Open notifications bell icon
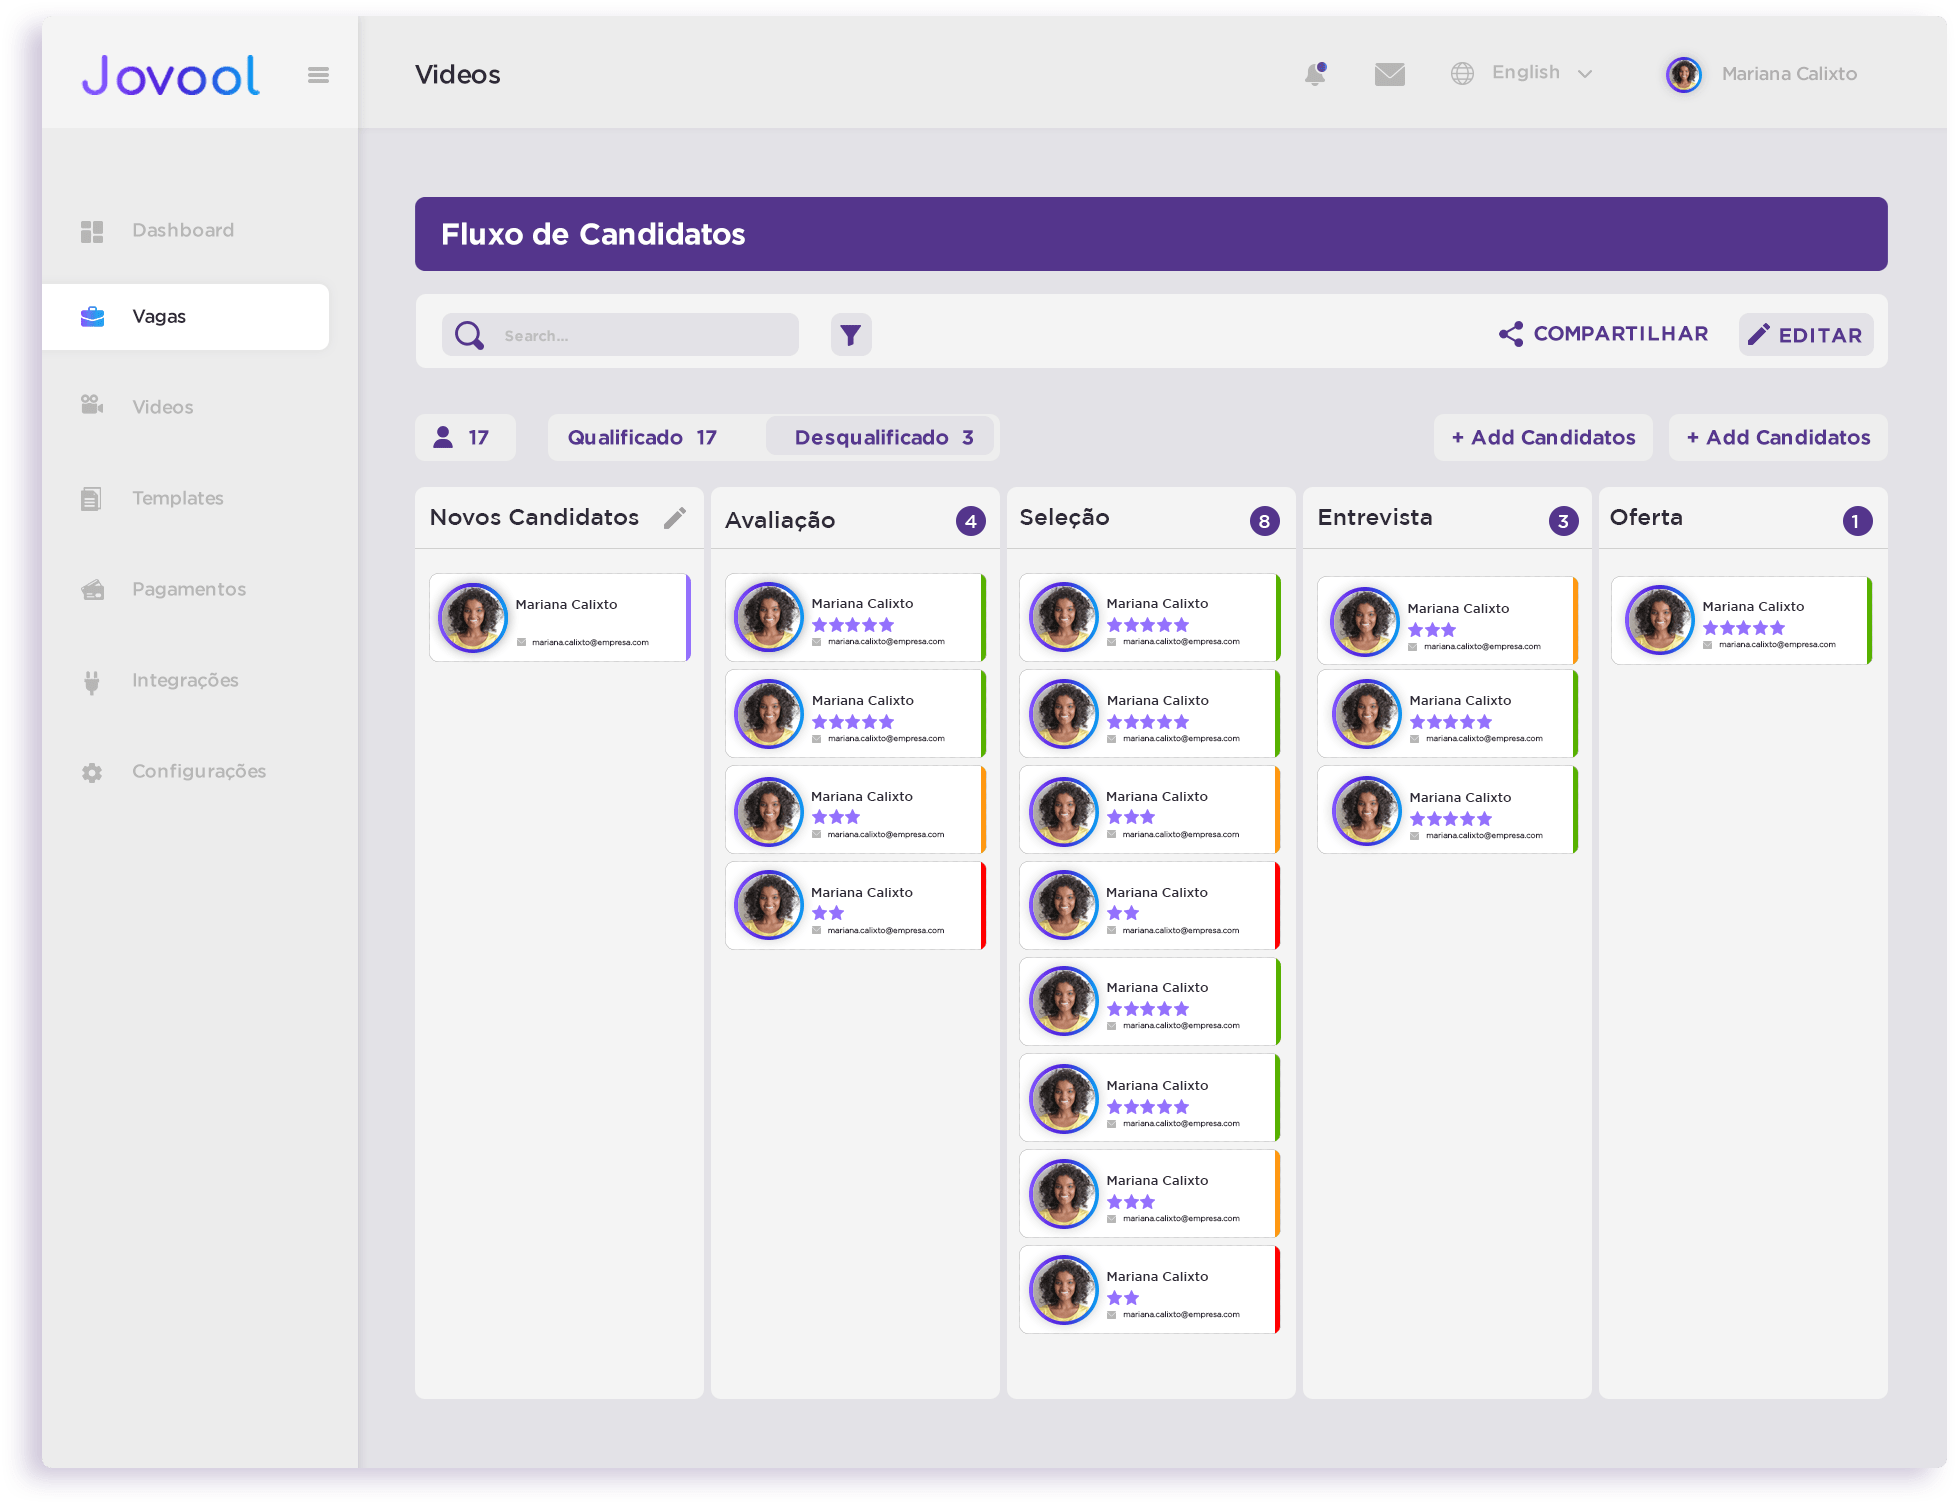The width and height of the screenshot is (1958, 1505). coord(1315,74)
